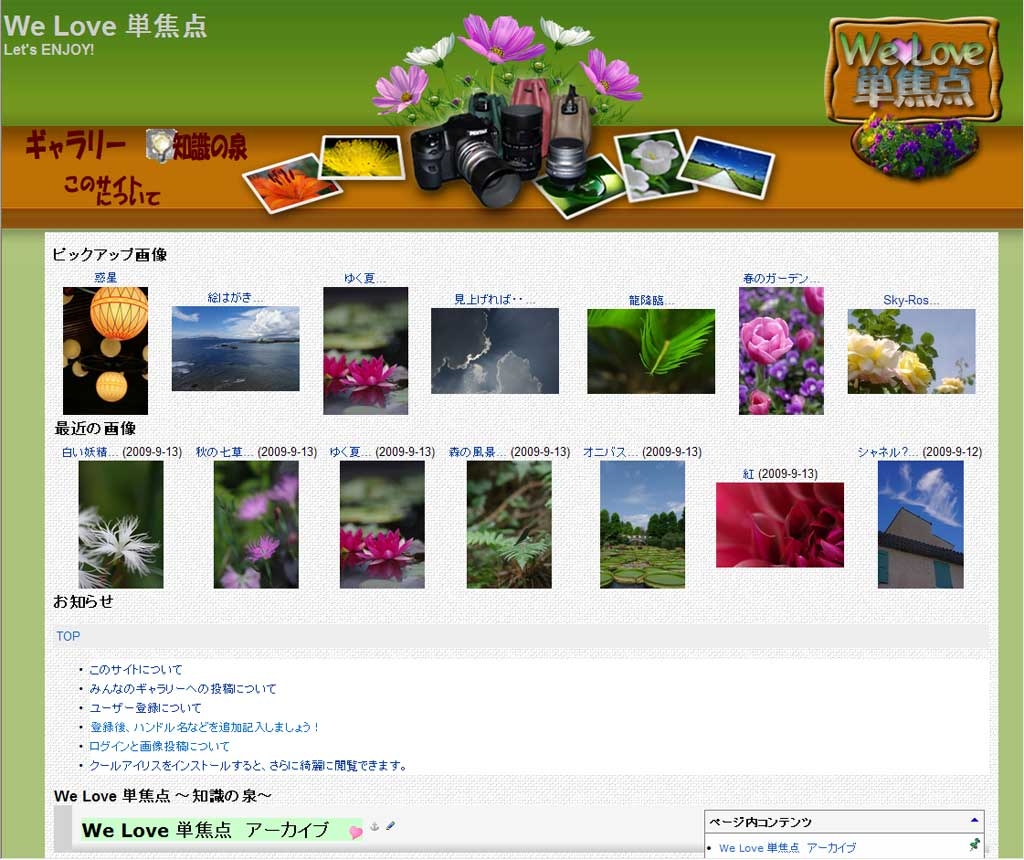Open the ゆく夏 recent image title link
This screenshot has height=860, width=1024.
tap(350, 452)
